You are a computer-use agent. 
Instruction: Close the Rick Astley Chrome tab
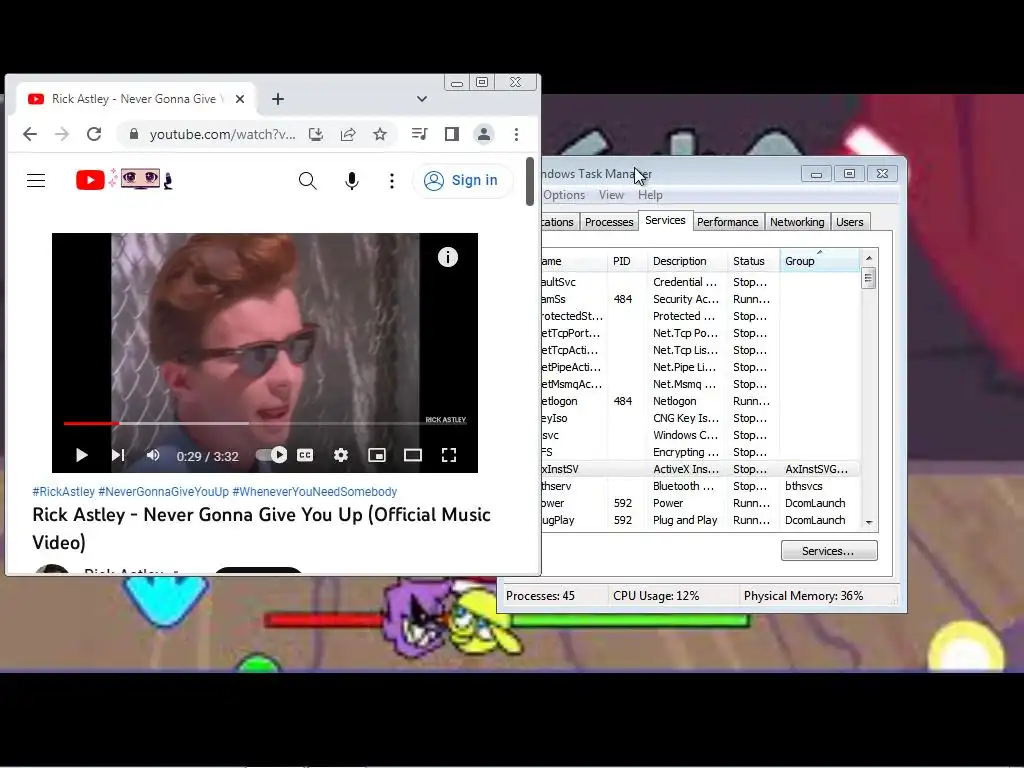(x=240, y=99)
